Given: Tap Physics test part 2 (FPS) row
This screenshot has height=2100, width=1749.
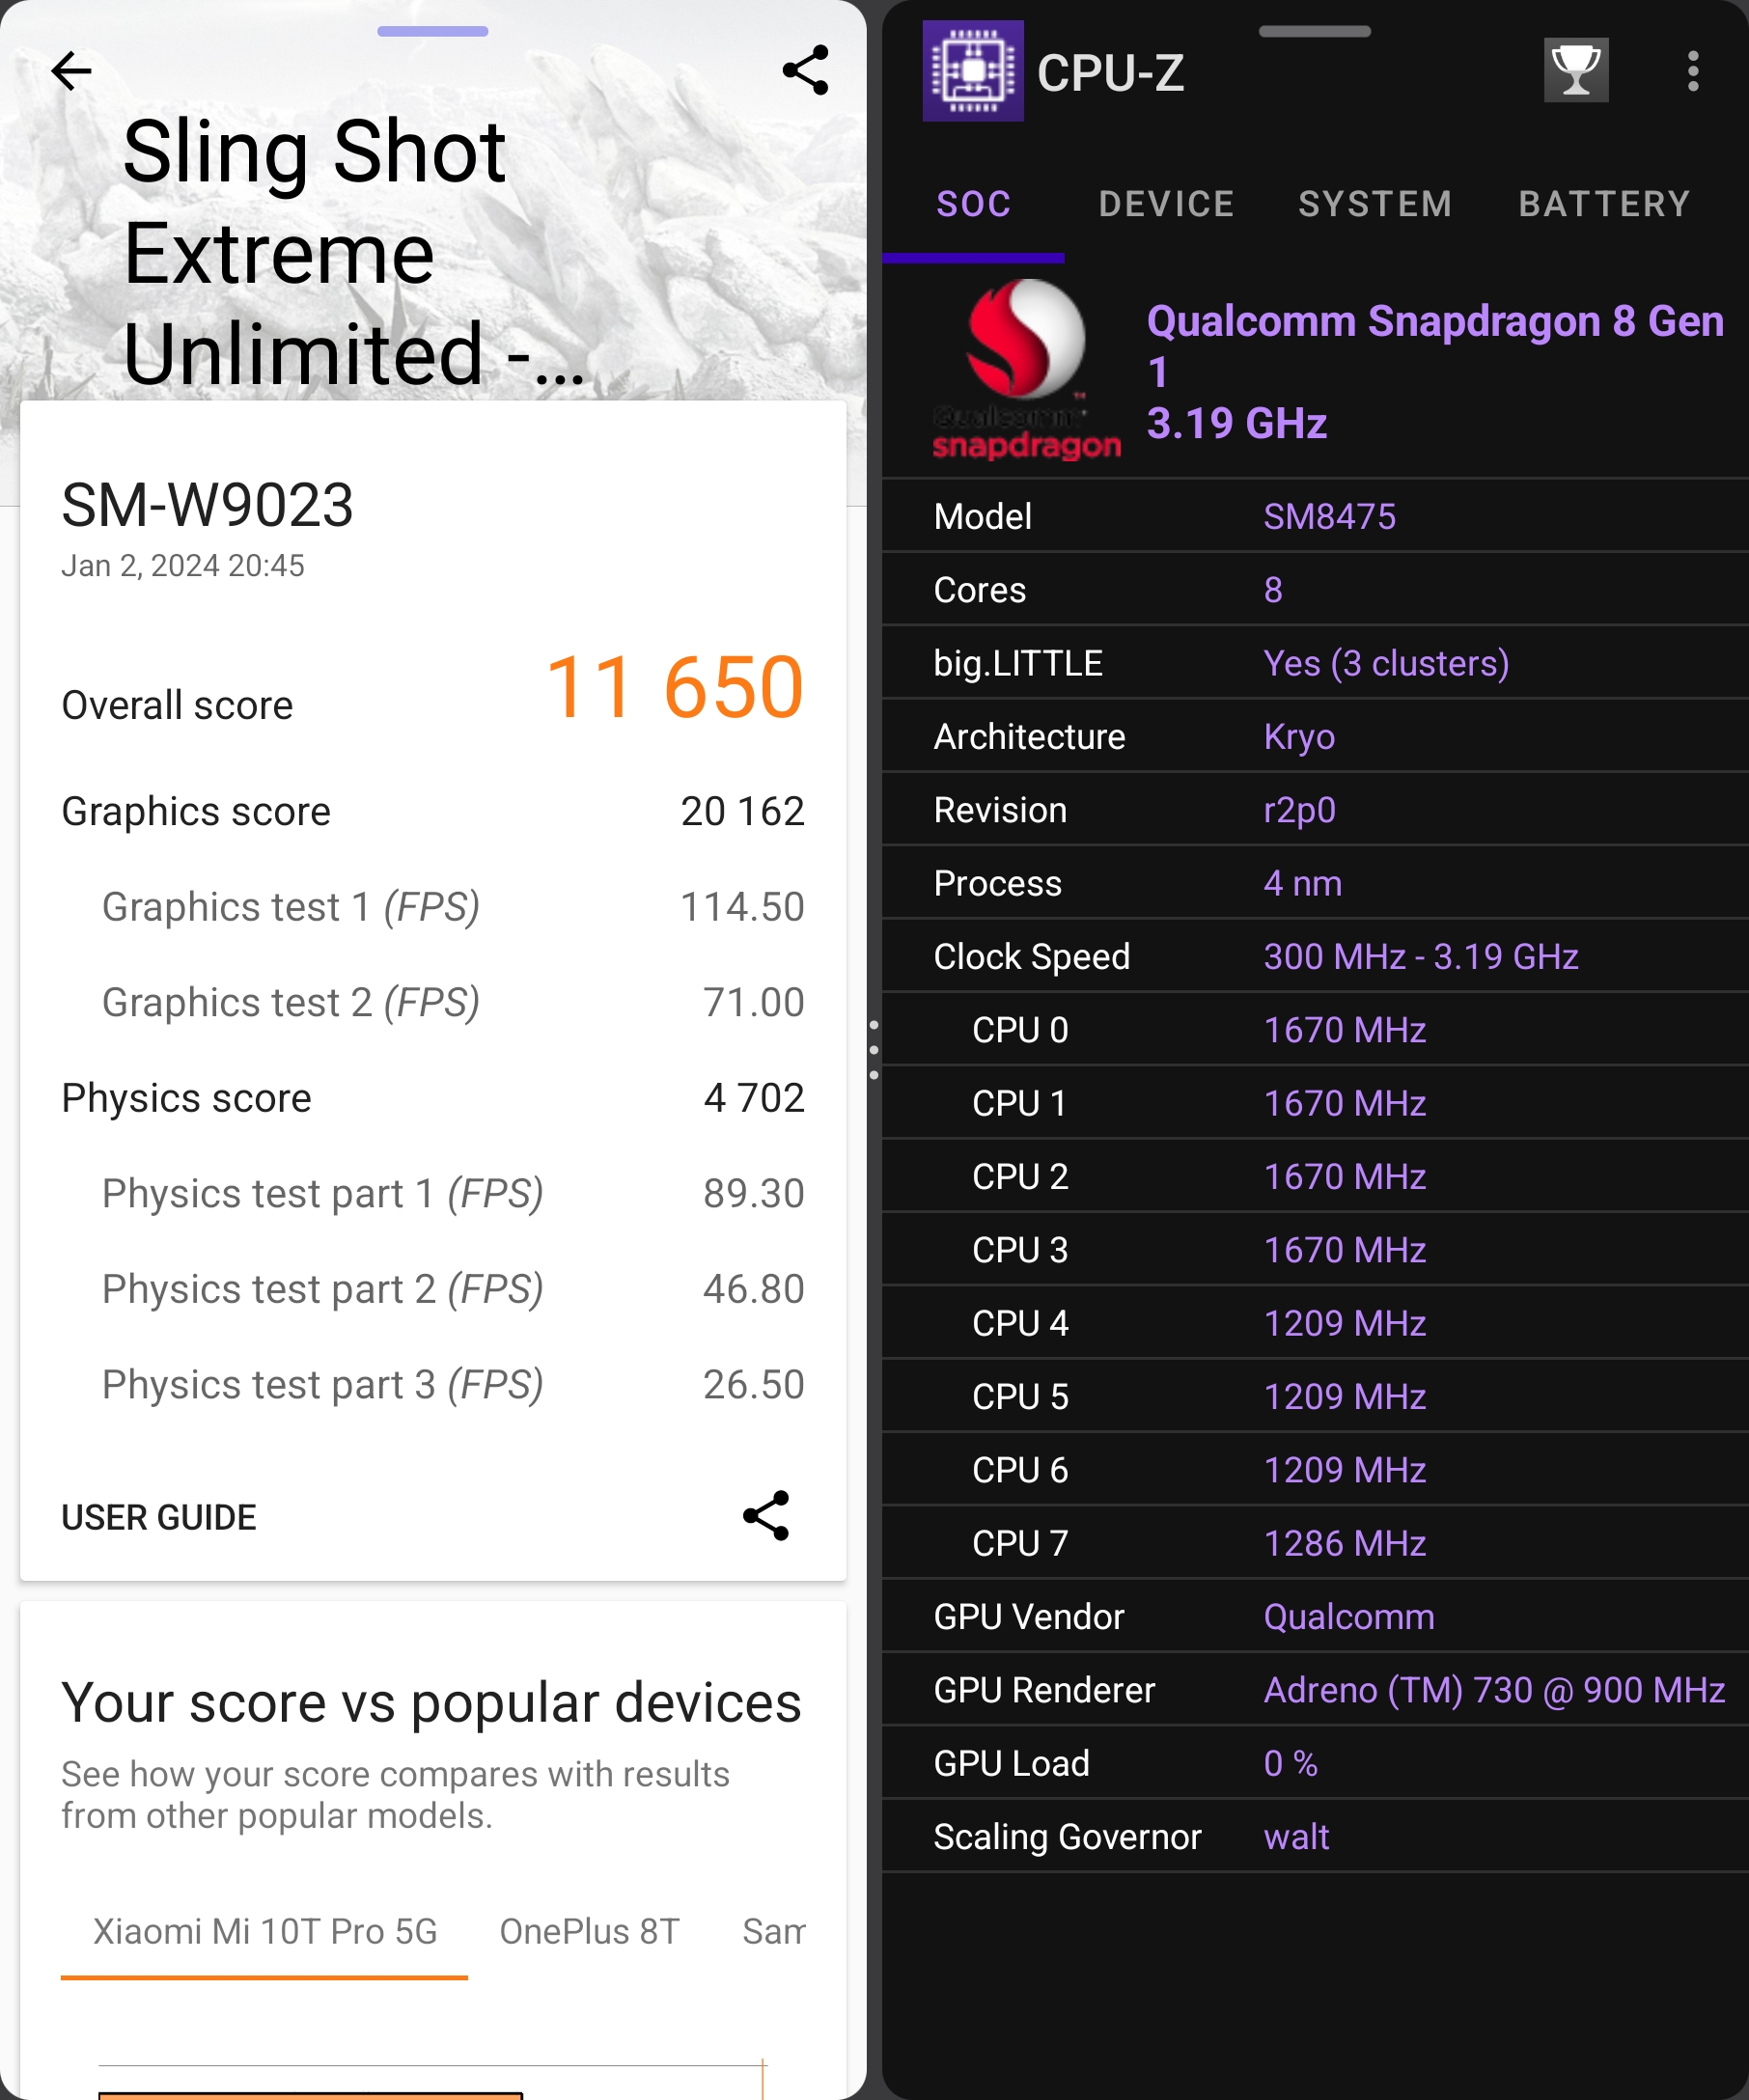Looking at the screenshot, I should pos(433,1289).
